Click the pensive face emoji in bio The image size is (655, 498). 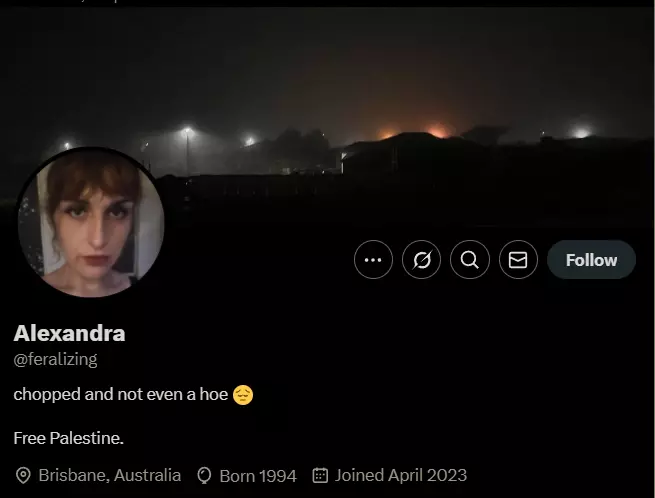click(243, 395)
